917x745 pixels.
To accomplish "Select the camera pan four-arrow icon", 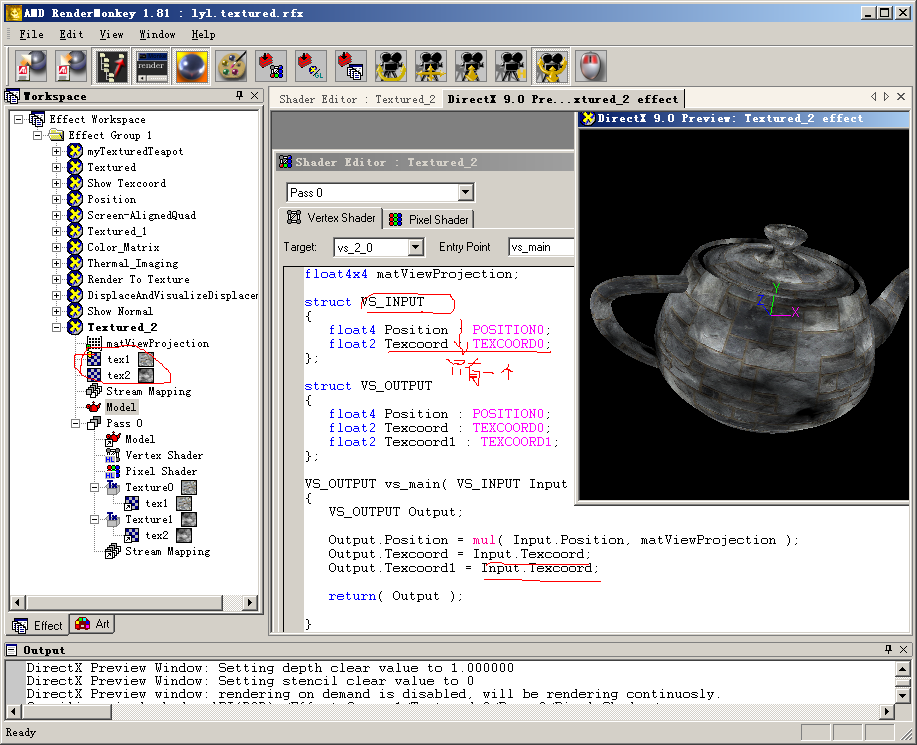I will pyautogui.click(x=431, y=66).
